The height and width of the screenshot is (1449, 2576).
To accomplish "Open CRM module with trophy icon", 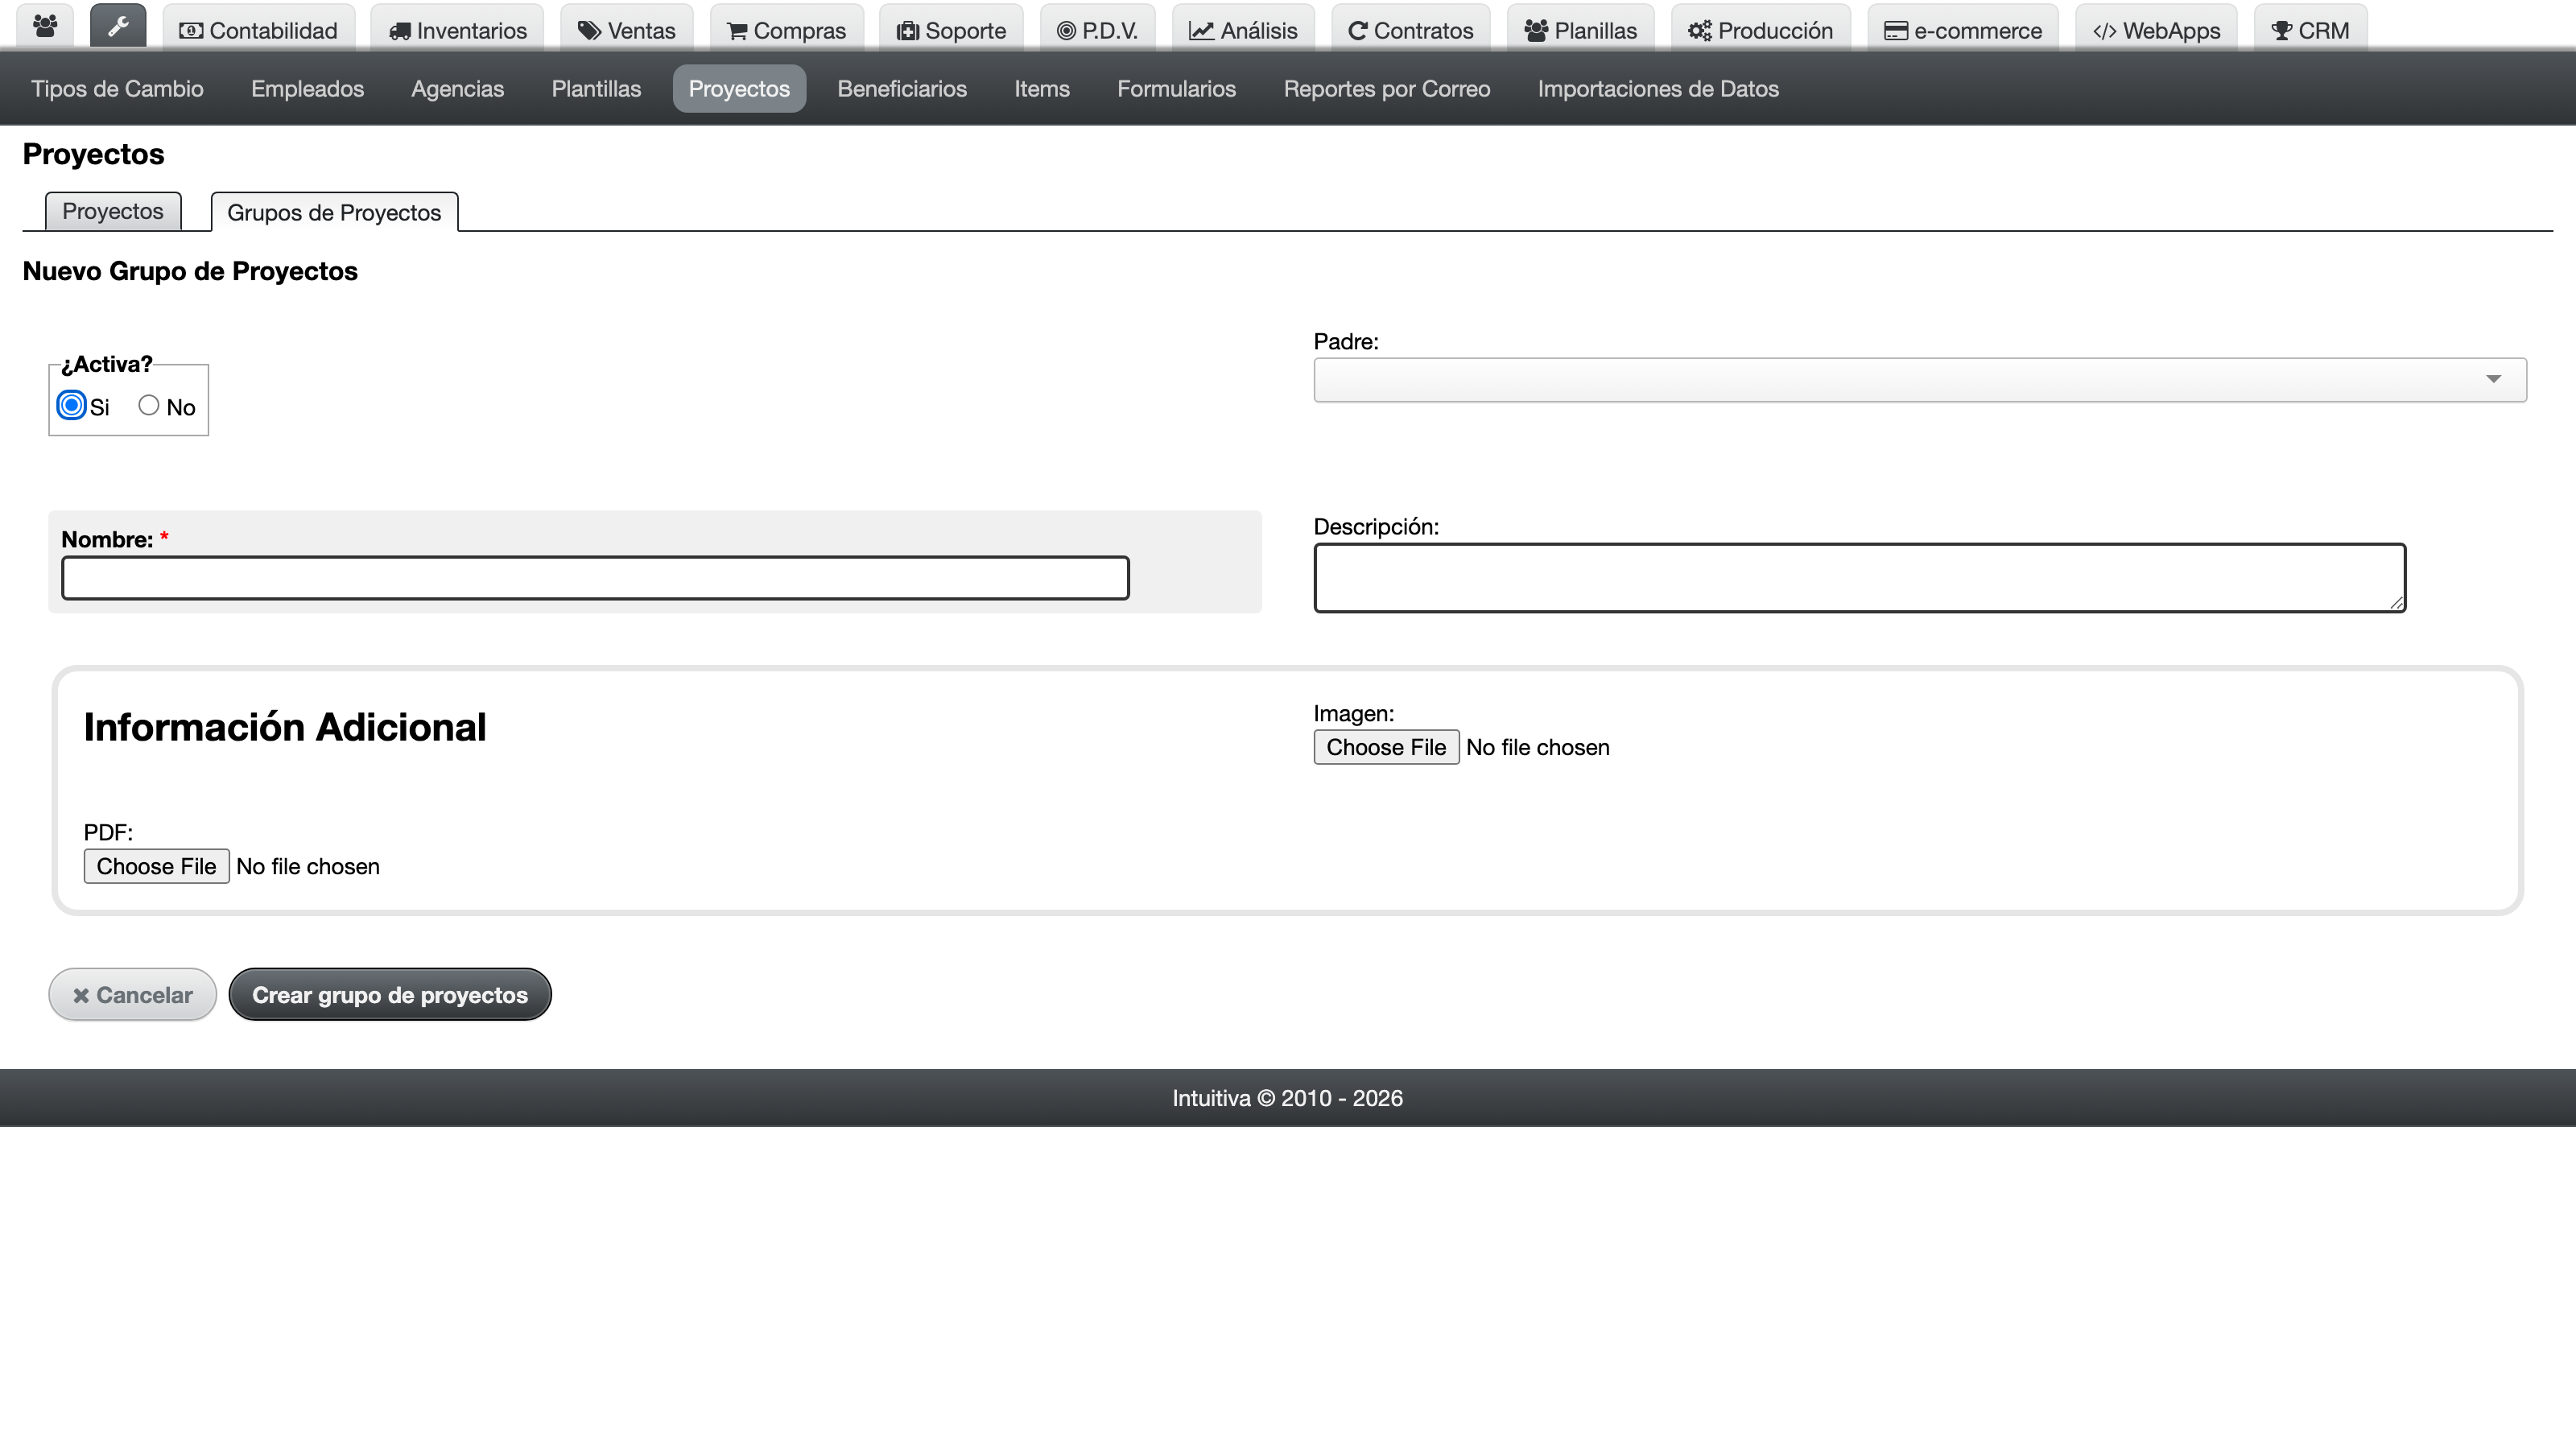I will pos(2310,30).
